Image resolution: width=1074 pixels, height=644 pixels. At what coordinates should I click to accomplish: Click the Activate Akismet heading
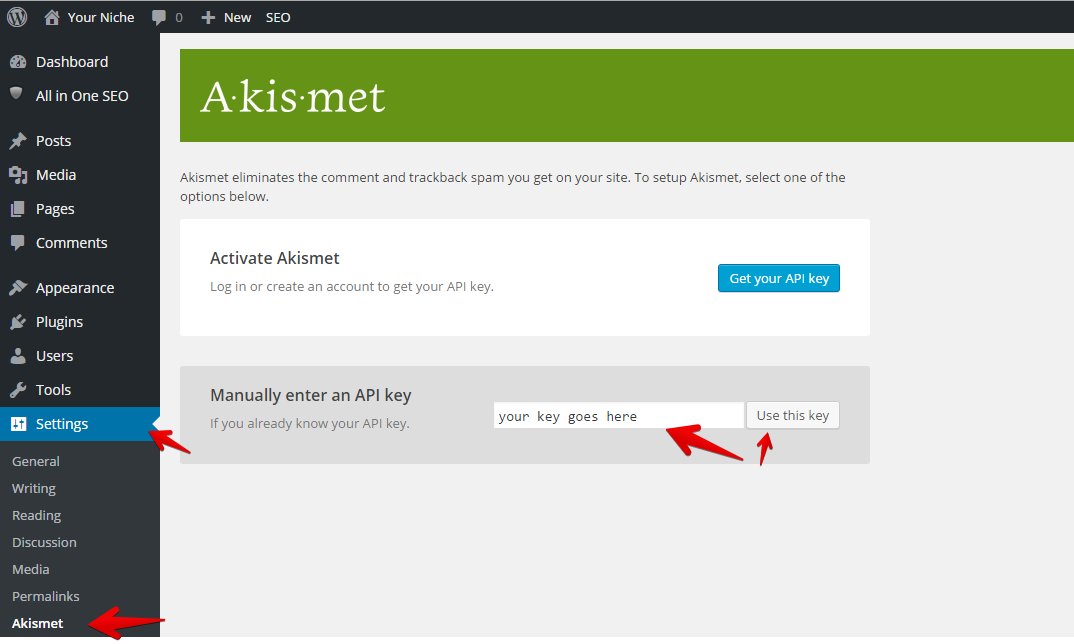[x=275, y=258]
